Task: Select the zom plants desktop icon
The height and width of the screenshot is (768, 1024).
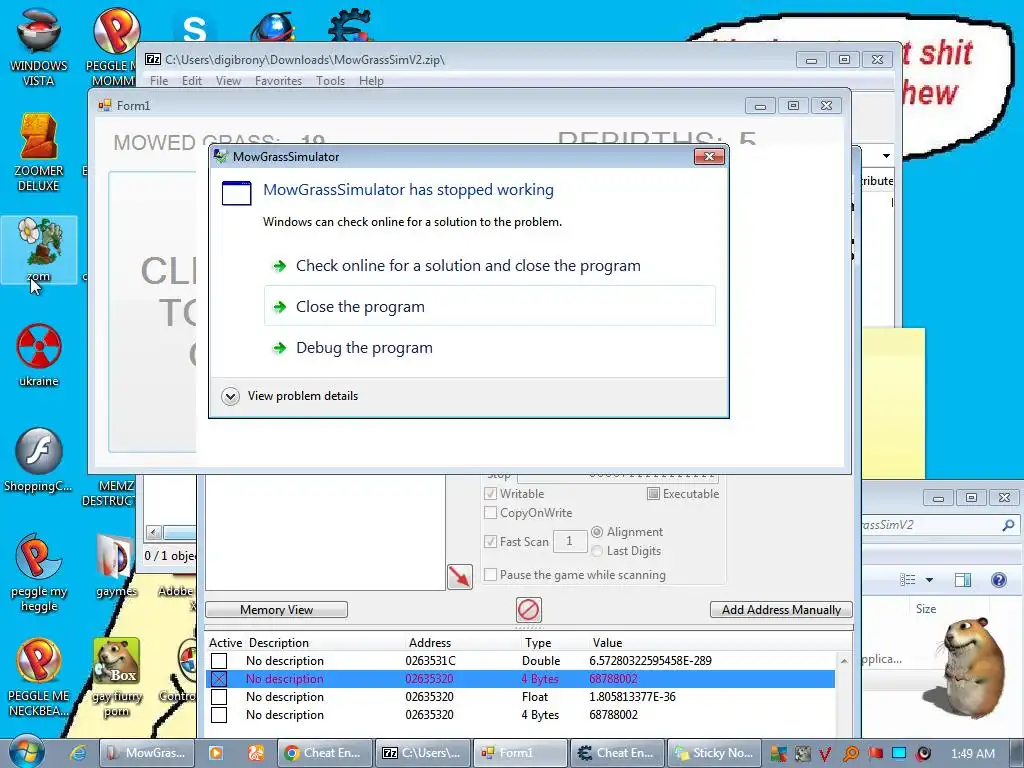Action: click(x=39, y=250)
